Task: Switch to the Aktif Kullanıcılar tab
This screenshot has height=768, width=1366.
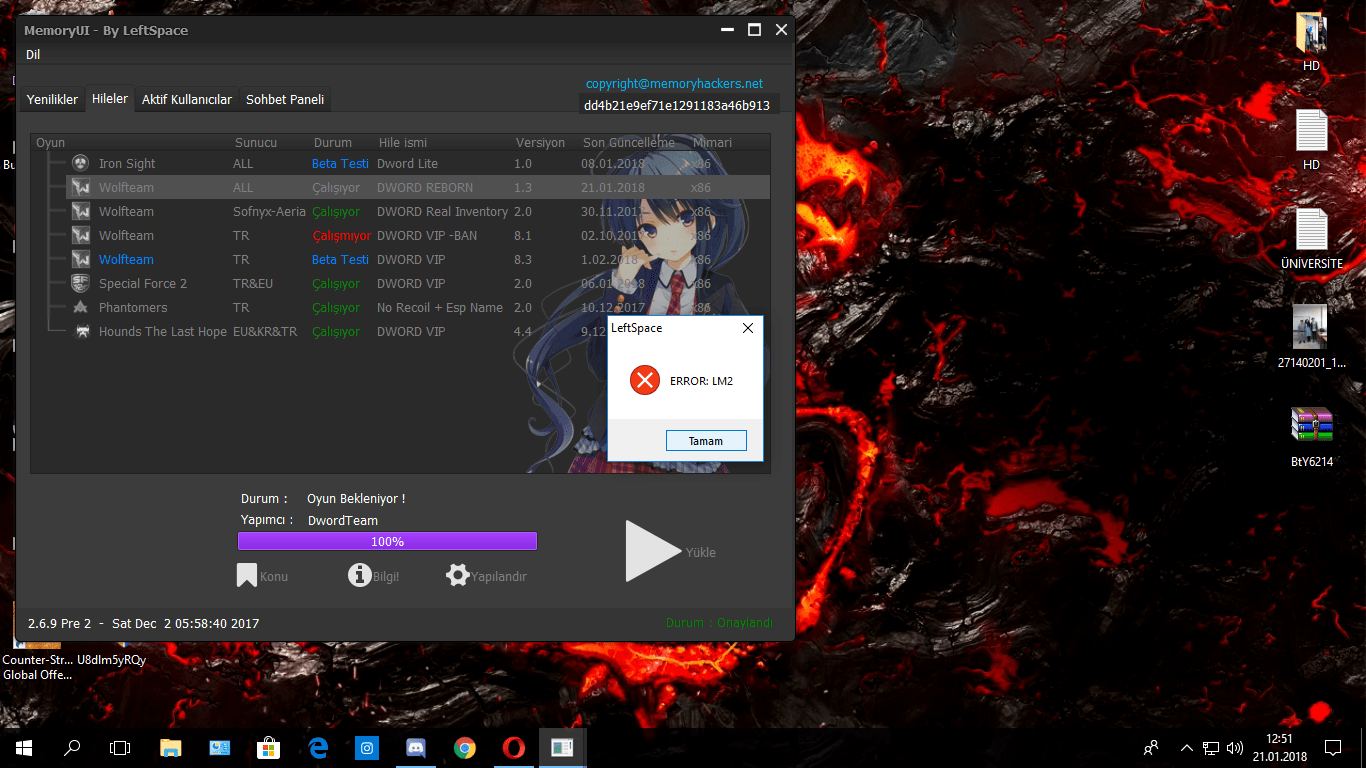Action: pos(187,99)
